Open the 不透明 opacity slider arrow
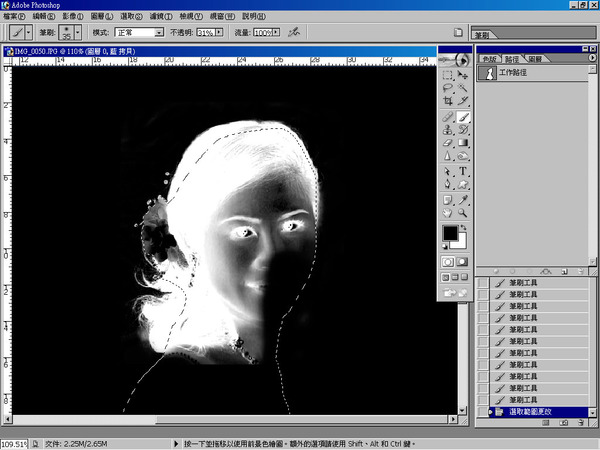The height and width of the screenshot is (450, 600). (x=219, y=33)
